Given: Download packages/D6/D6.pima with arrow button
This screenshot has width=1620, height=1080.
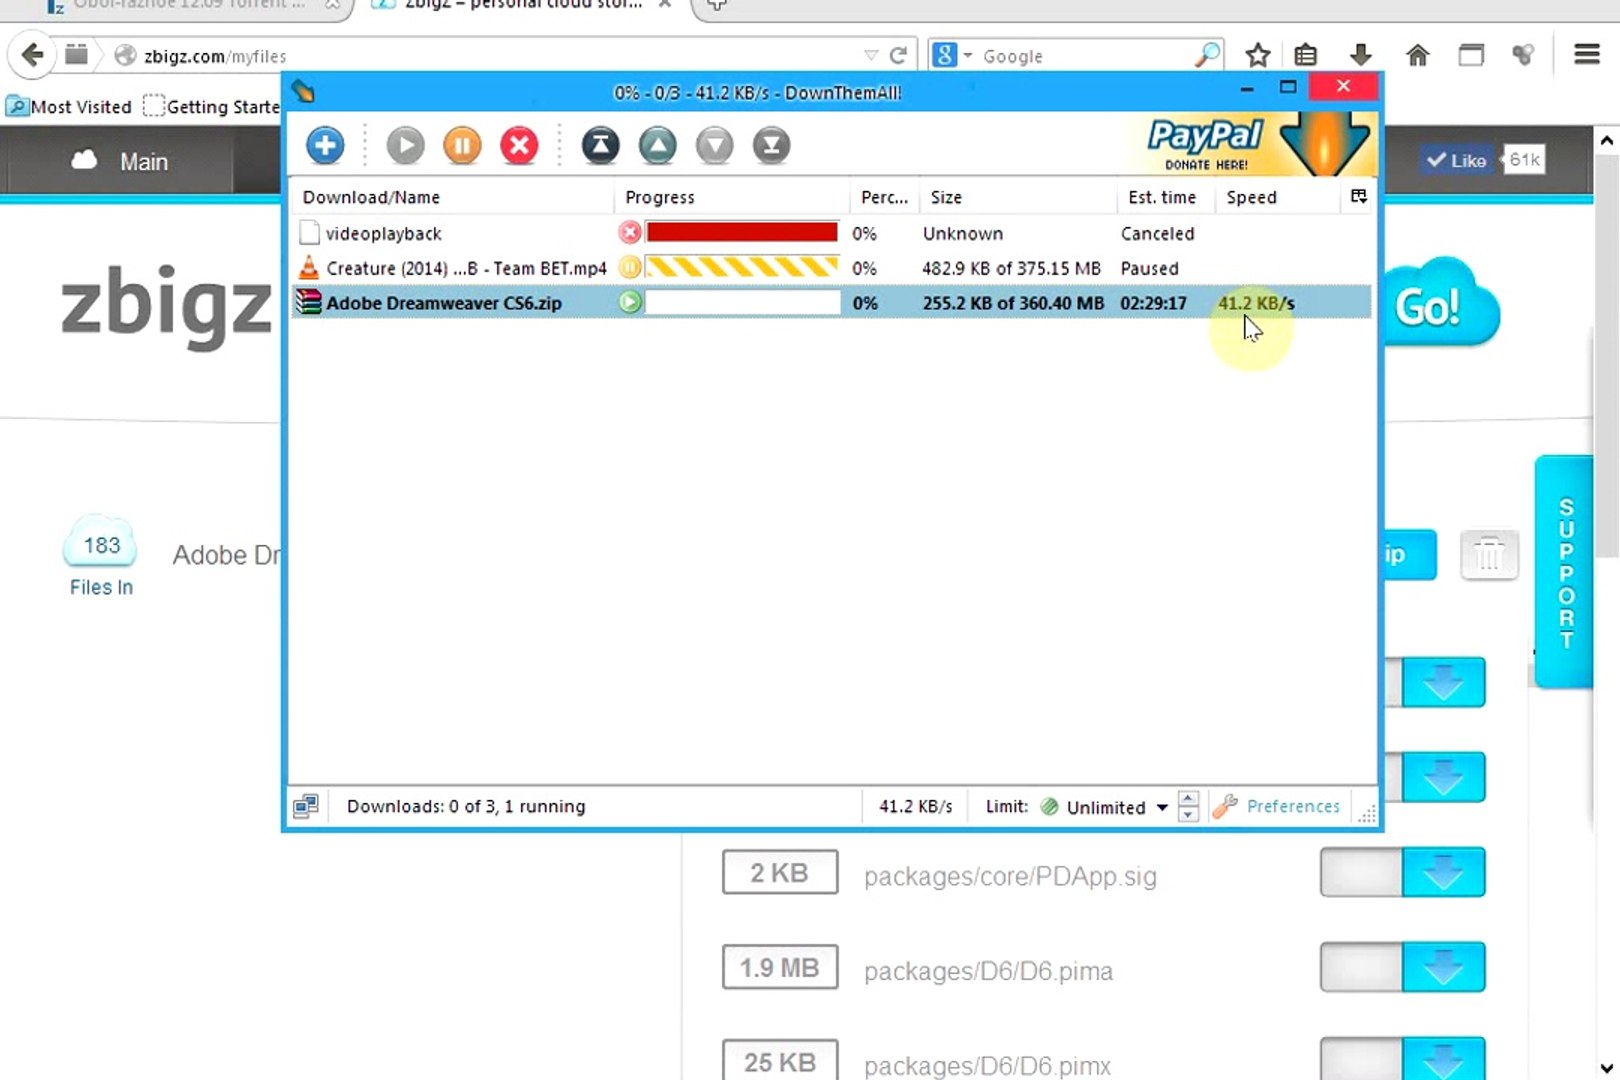Looking at the screenshot, I should (1443, 967).
